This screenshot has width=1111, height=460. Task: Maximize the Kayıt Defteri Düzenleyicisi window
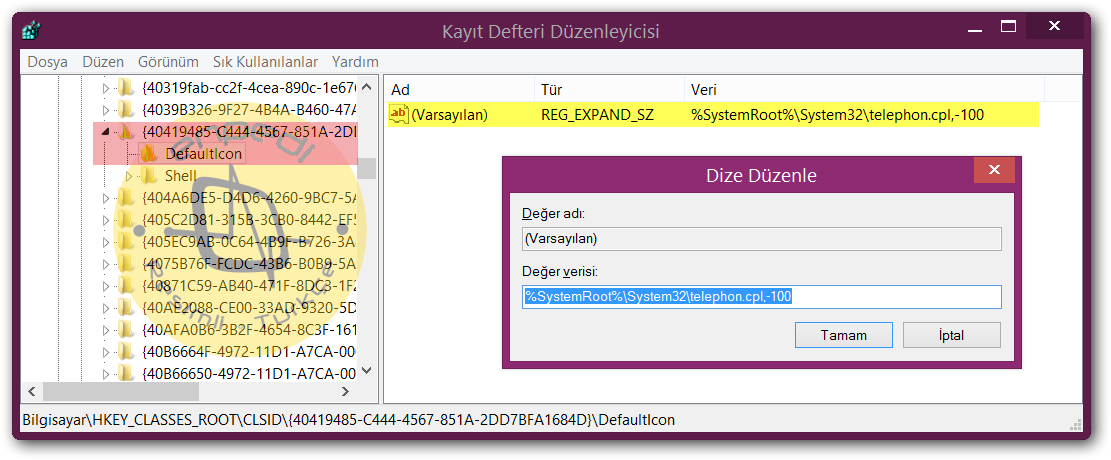tap(1008, 27)
